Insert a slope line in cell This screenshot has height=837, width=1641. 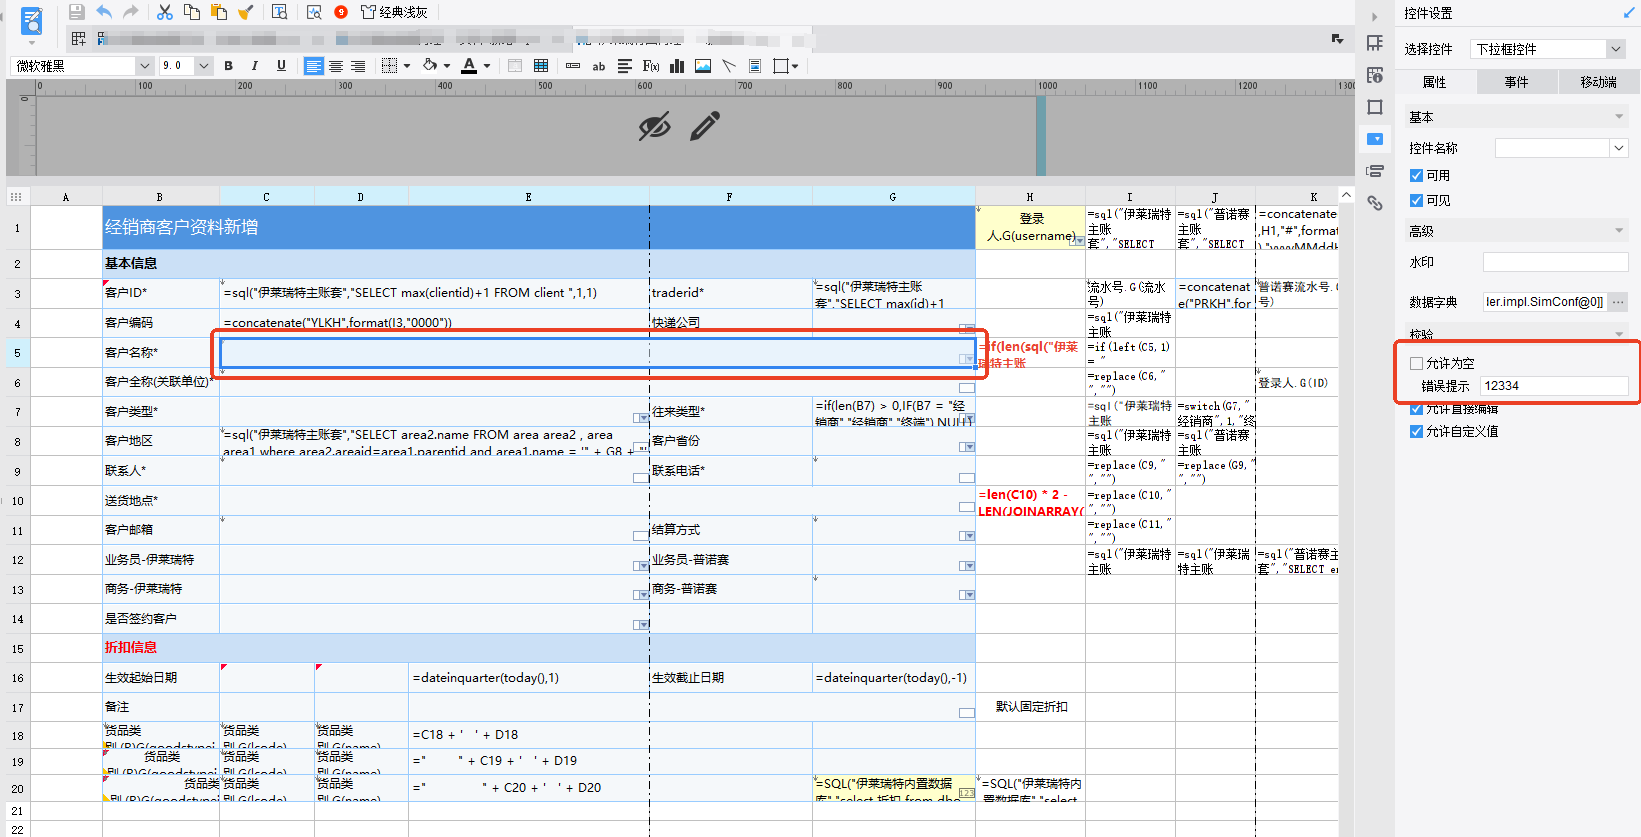tap(729, 66)
